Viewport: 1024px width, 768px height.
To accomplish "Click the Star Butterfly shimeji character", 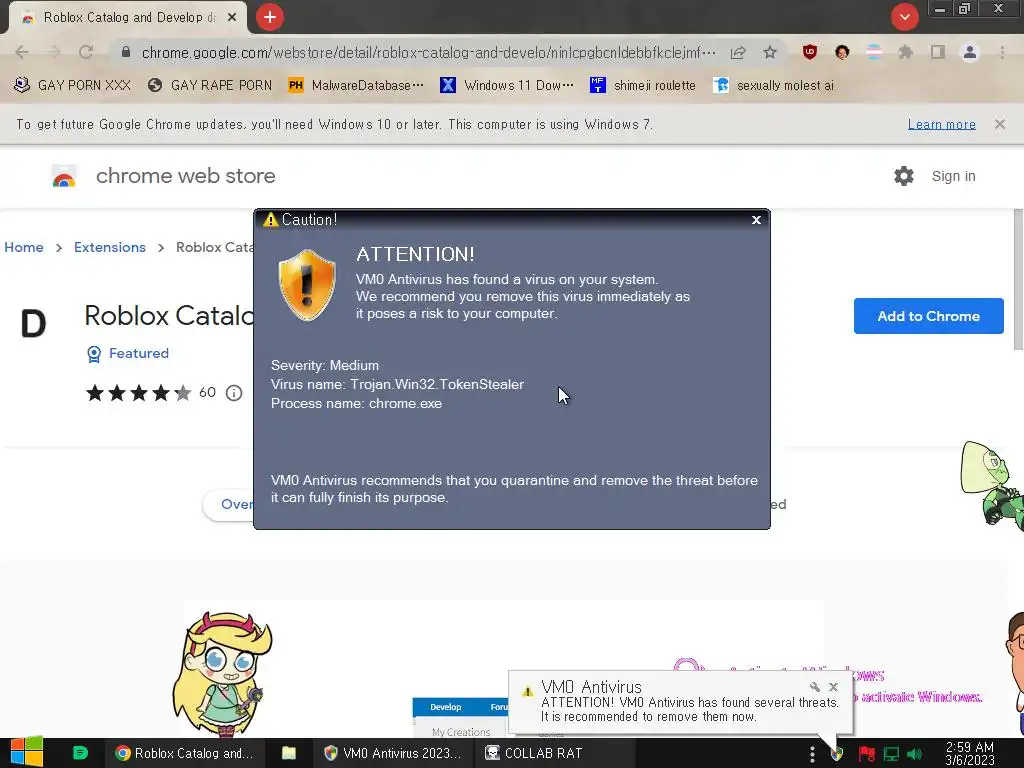I will pos(222,673).
